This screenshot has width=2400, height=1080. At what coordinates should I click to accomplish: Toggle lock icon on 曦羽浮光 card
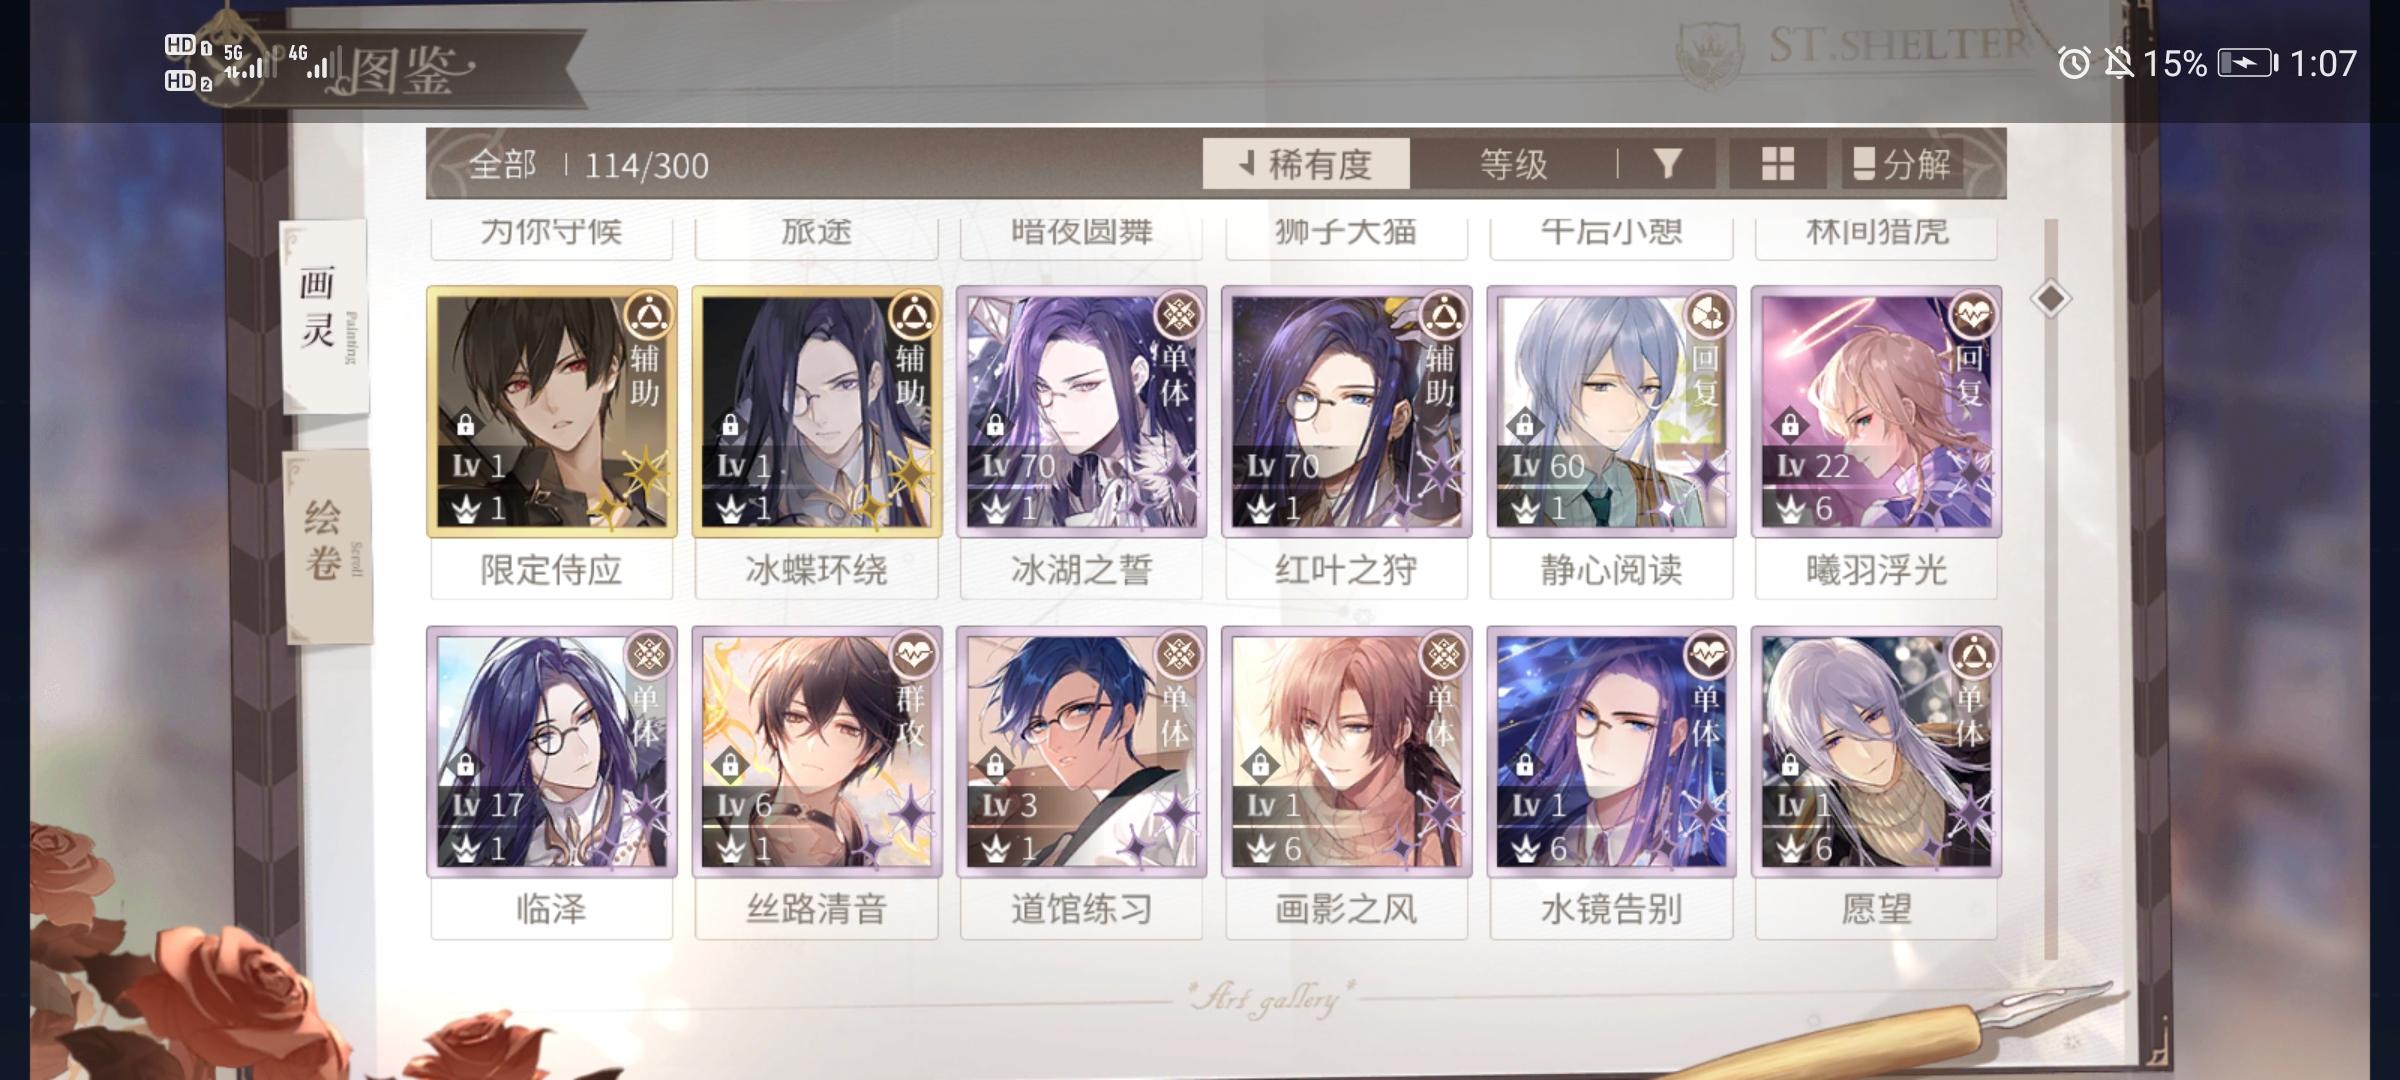coord(1790,425)
